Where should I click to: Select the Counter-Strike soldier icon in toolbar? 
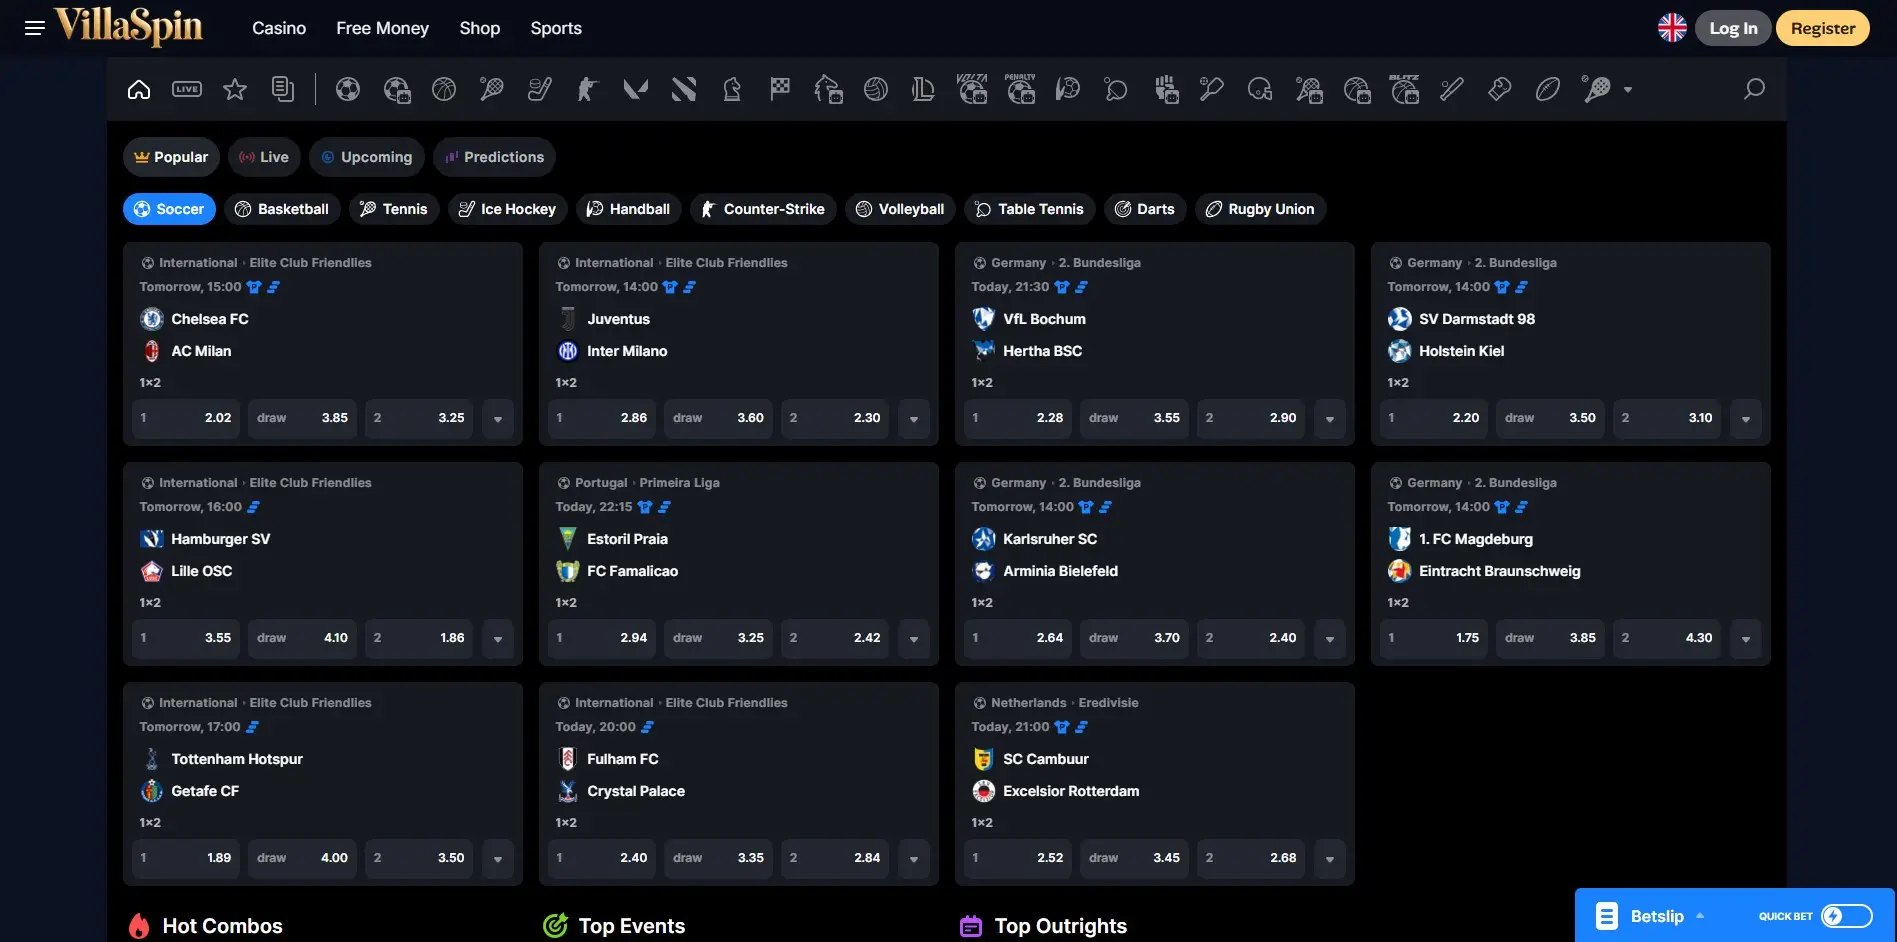point(588,89)
